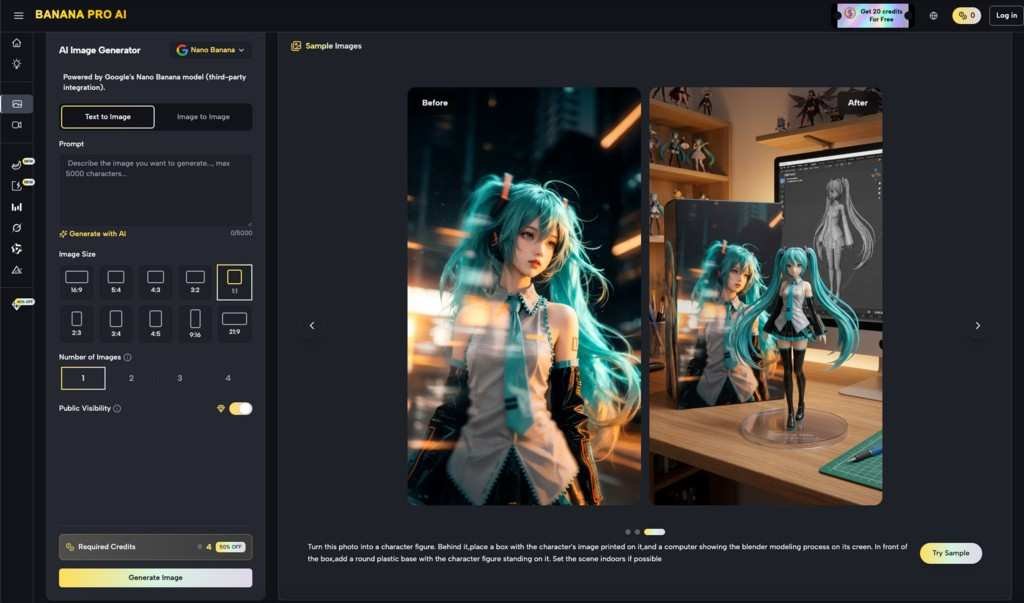Open the analytics bar-chart sidebar icon
The width and height of the screenshot is (1024, 603).
click(16, 206)
